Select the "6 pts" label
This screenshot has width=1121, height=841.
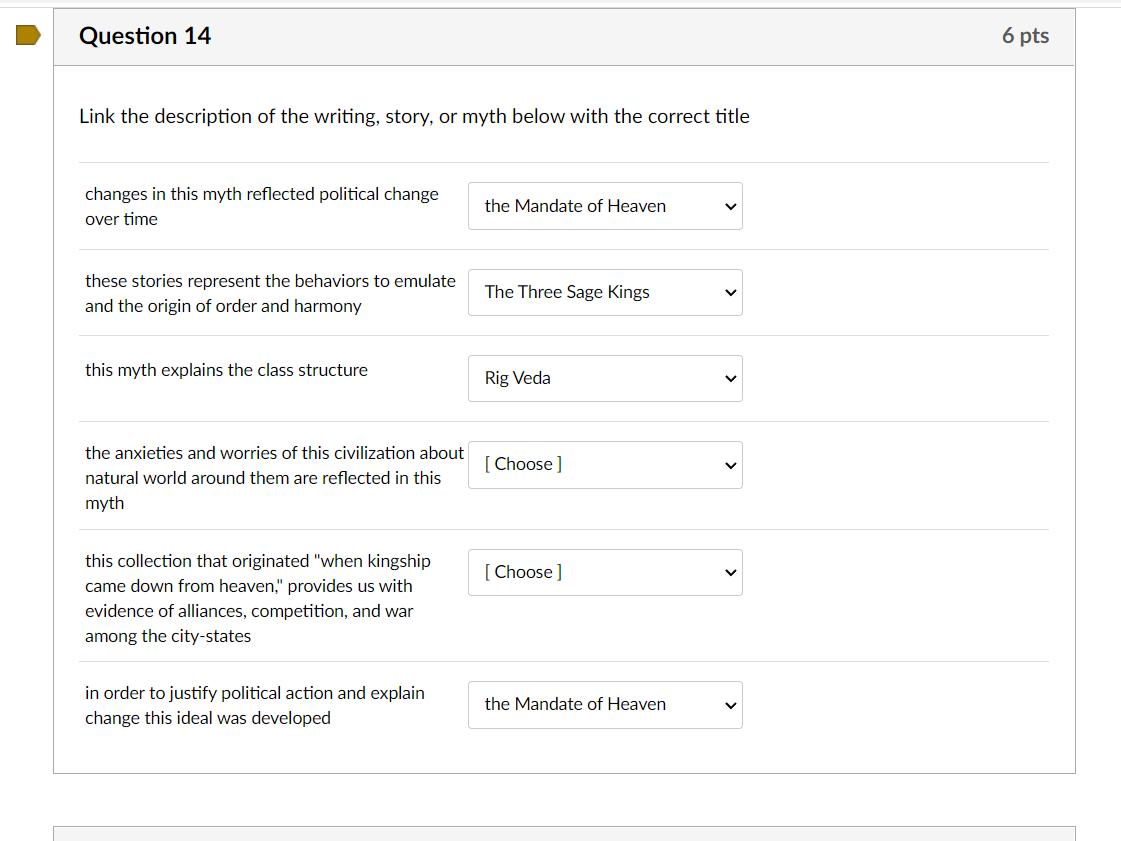click(1025, 36)
